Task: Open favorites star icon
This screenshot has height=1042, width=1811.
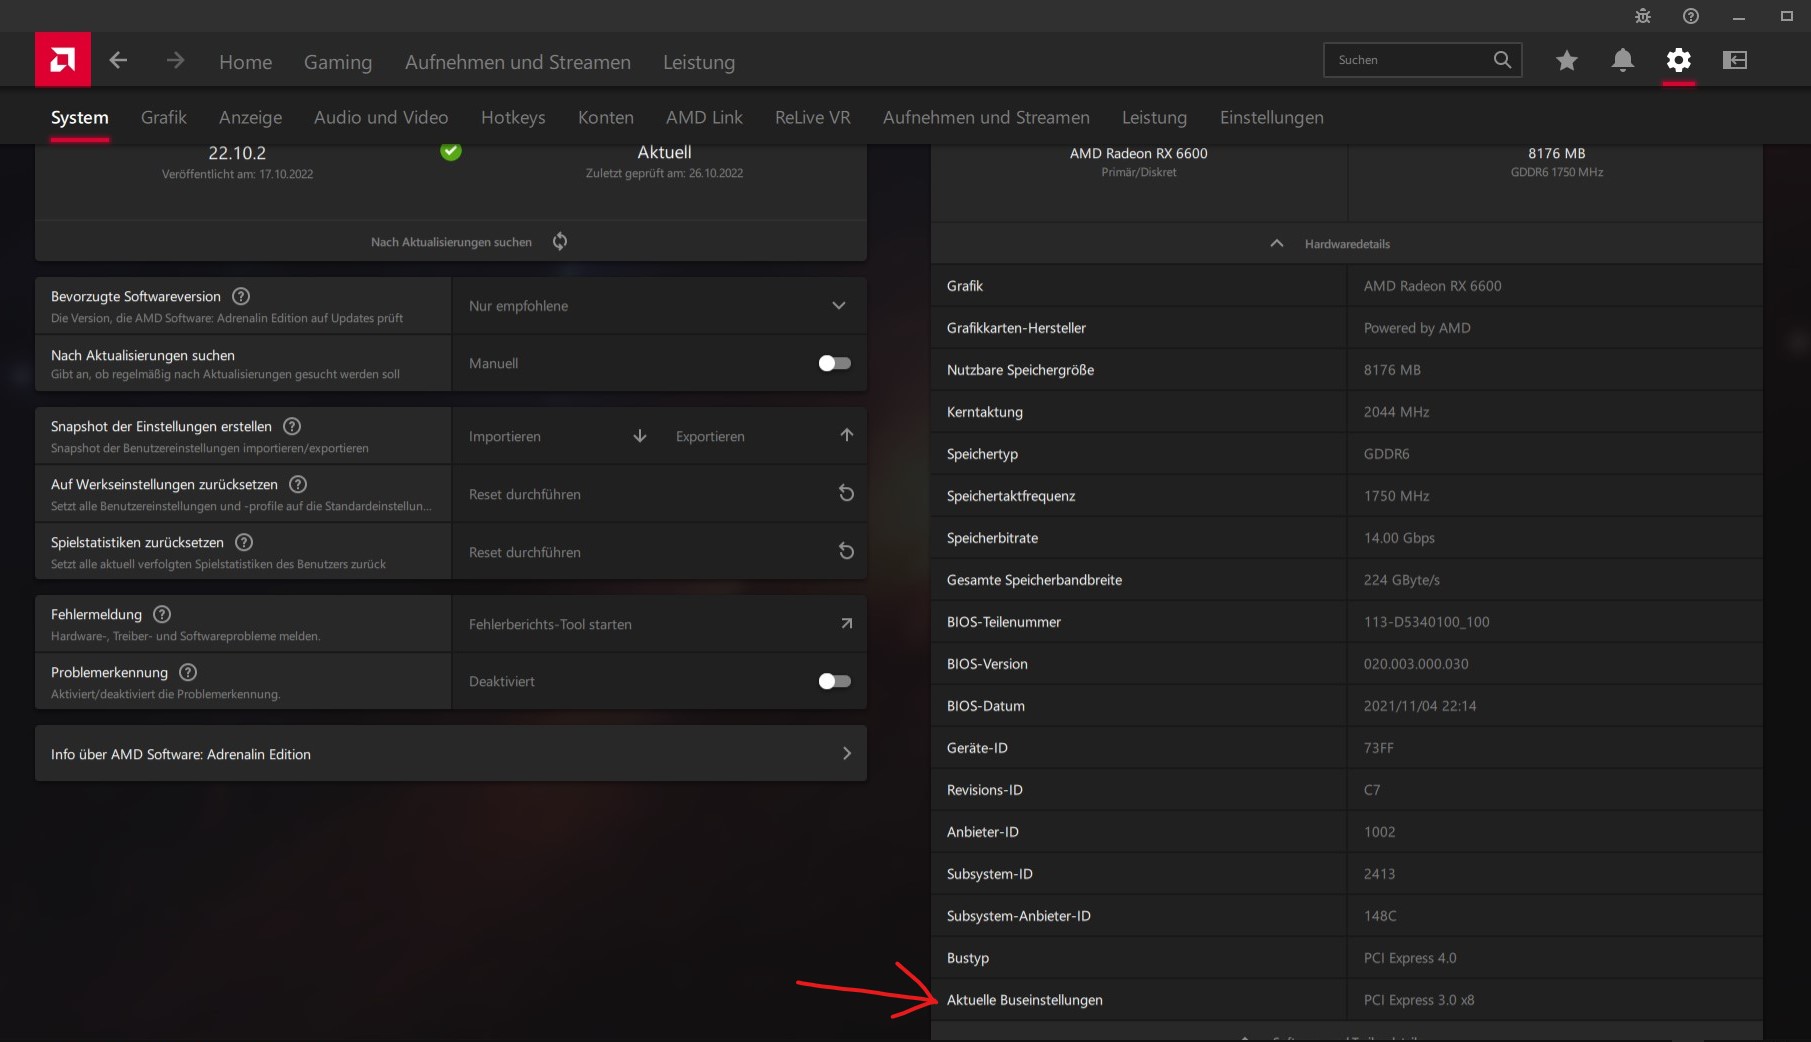Action: [x=1567, y=60]
